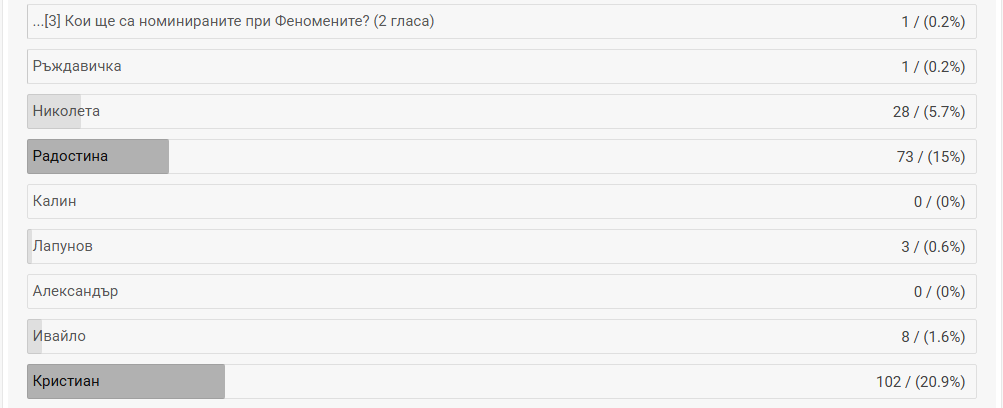Screen dimensions: 1003x408
Task: Click the poll question's 1 / (0.2%) count
Action: [932, 21]
